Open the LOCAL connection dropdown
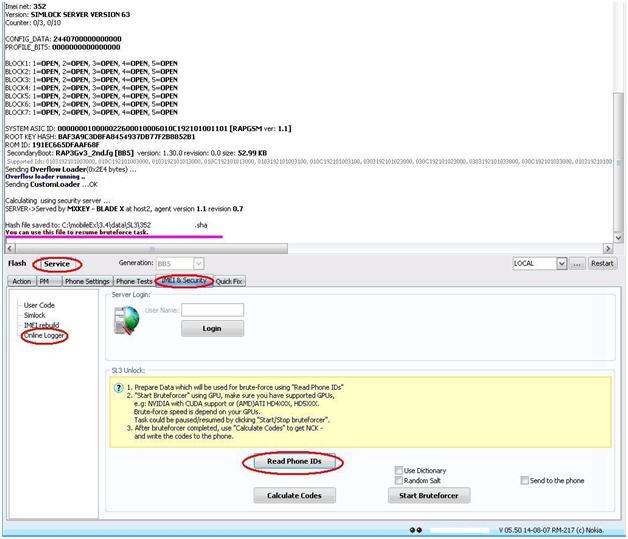The width and height of the screenshot is (628, 539). [562, 263]
